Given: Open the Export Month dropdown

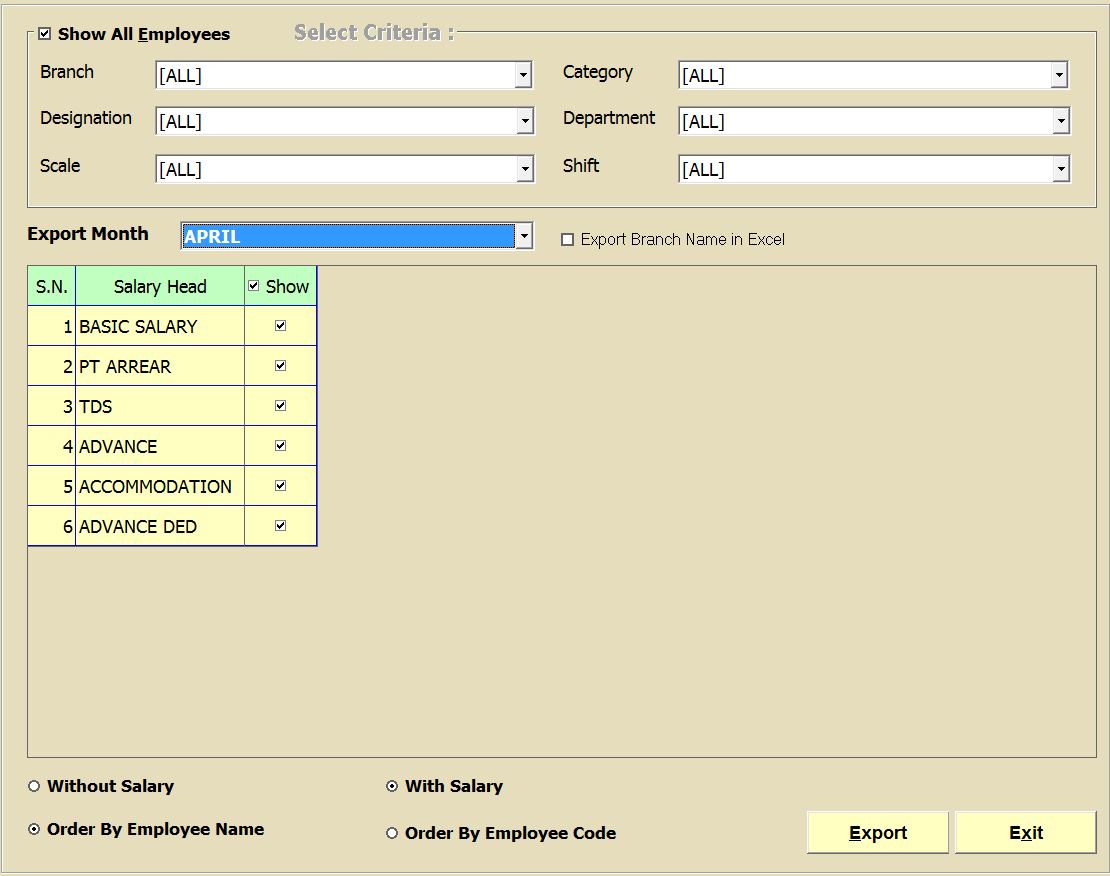Looking at the screenshot, I should coord(523,236).
